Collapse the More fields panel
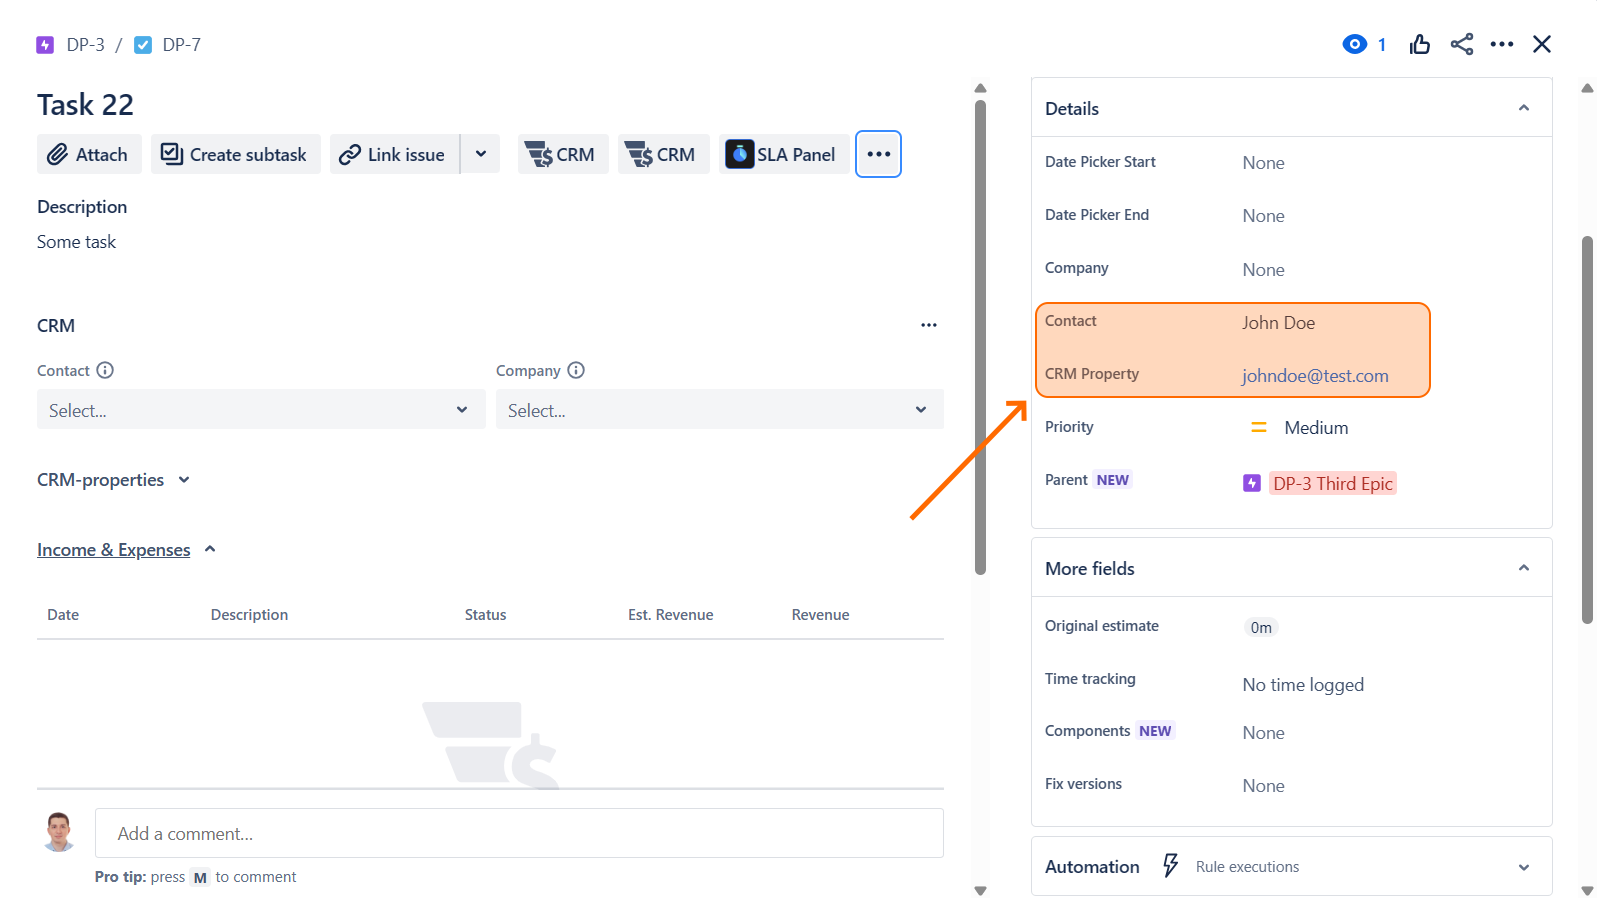Screen dimensions: 1597x898 (1523, 568)
